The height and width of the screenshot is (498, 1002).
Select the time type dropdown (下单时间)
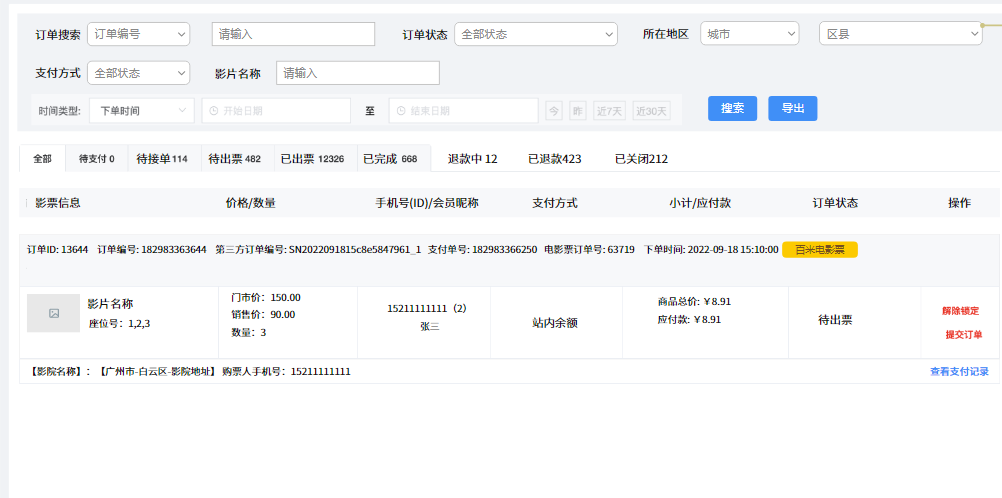point(142,111)
